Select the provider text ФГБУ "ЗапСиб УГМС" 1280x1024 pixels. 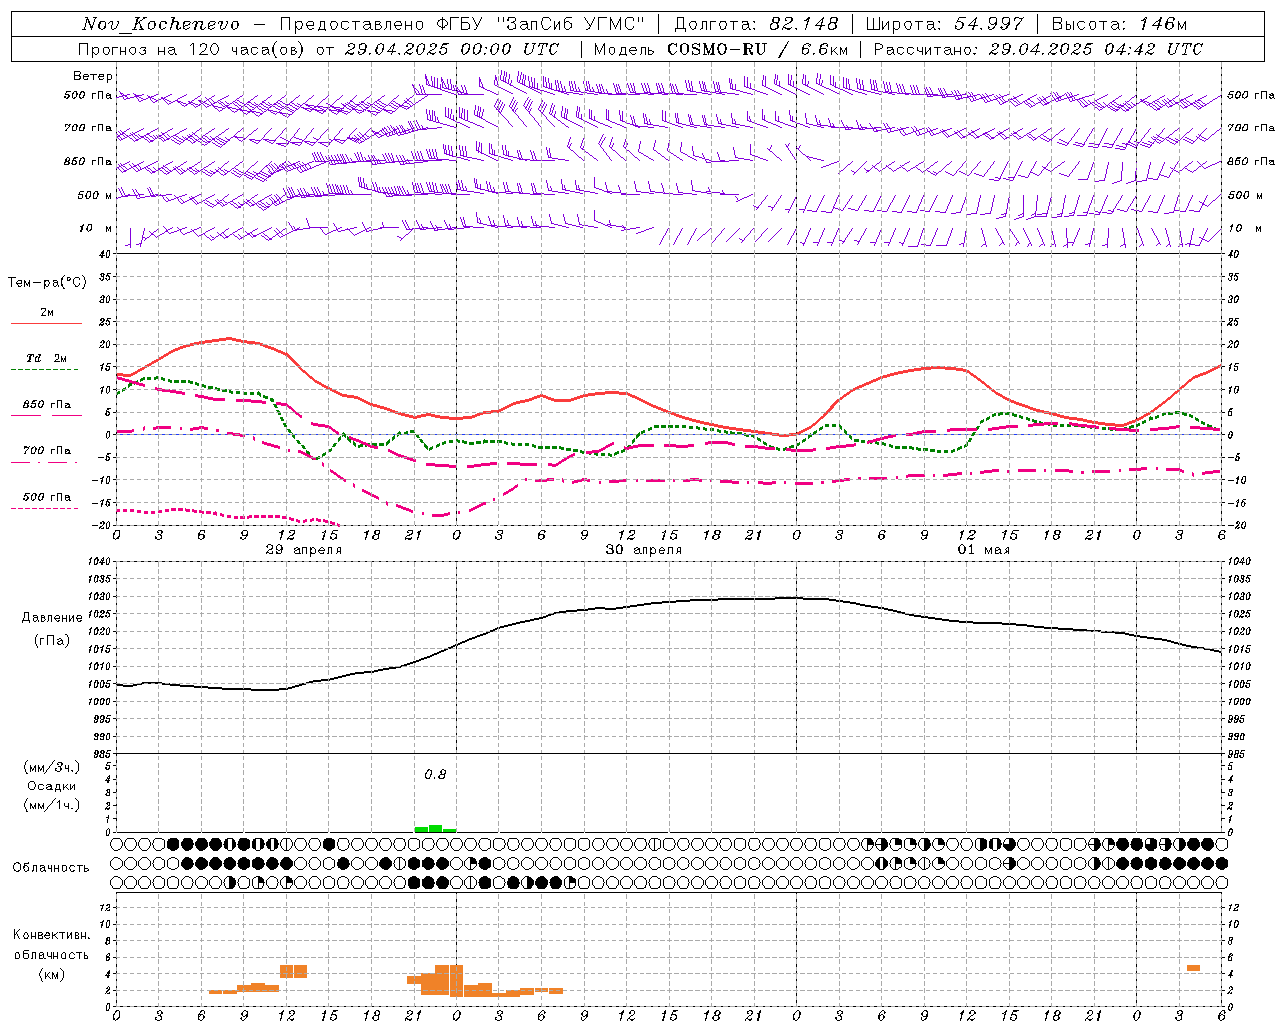tap(540, 24)
